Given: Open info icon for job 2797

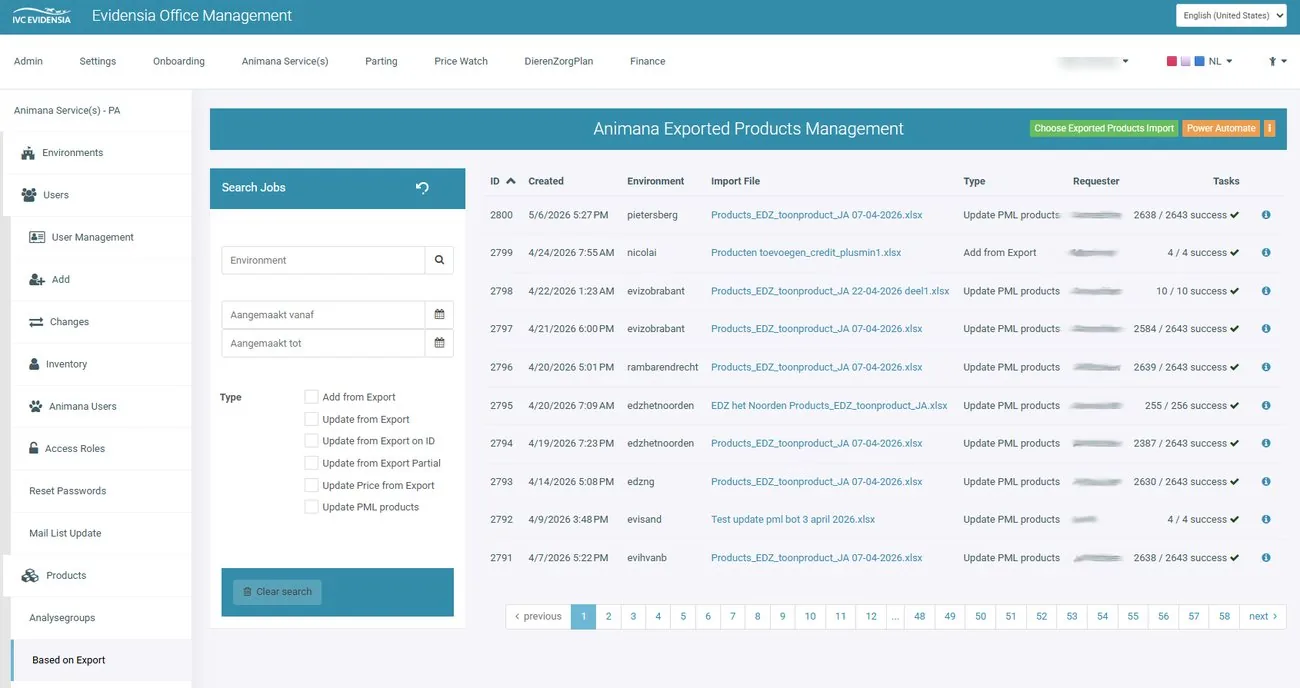Looking at the screenshot, I should pos(1266,329).
